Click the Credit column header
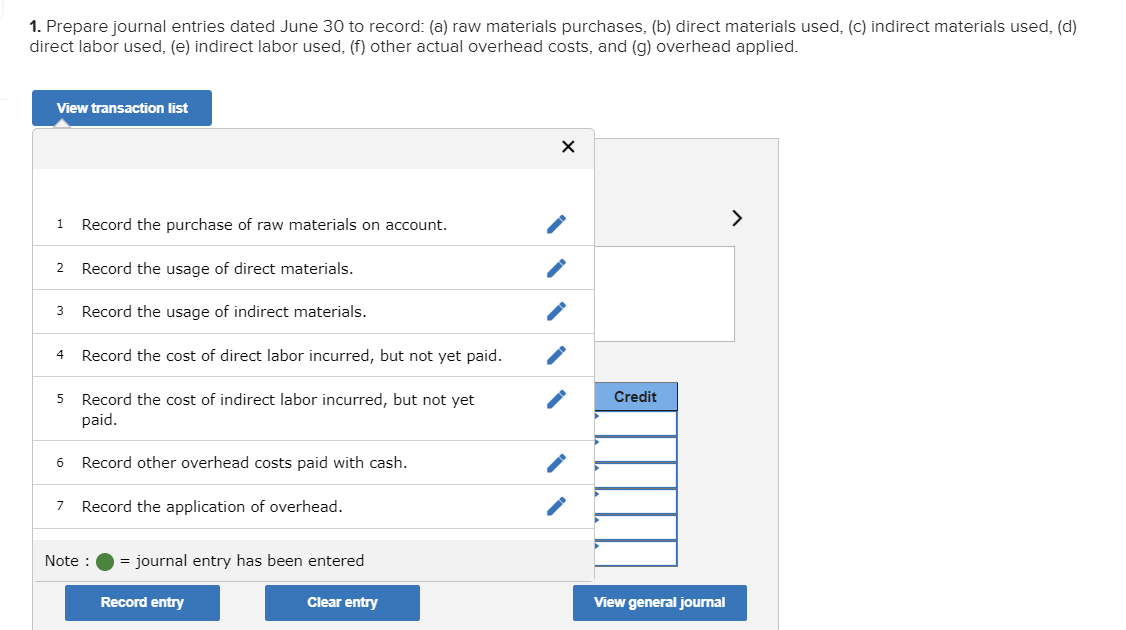The width and height of the screenshot is (1126, 630). coord(636,397)
